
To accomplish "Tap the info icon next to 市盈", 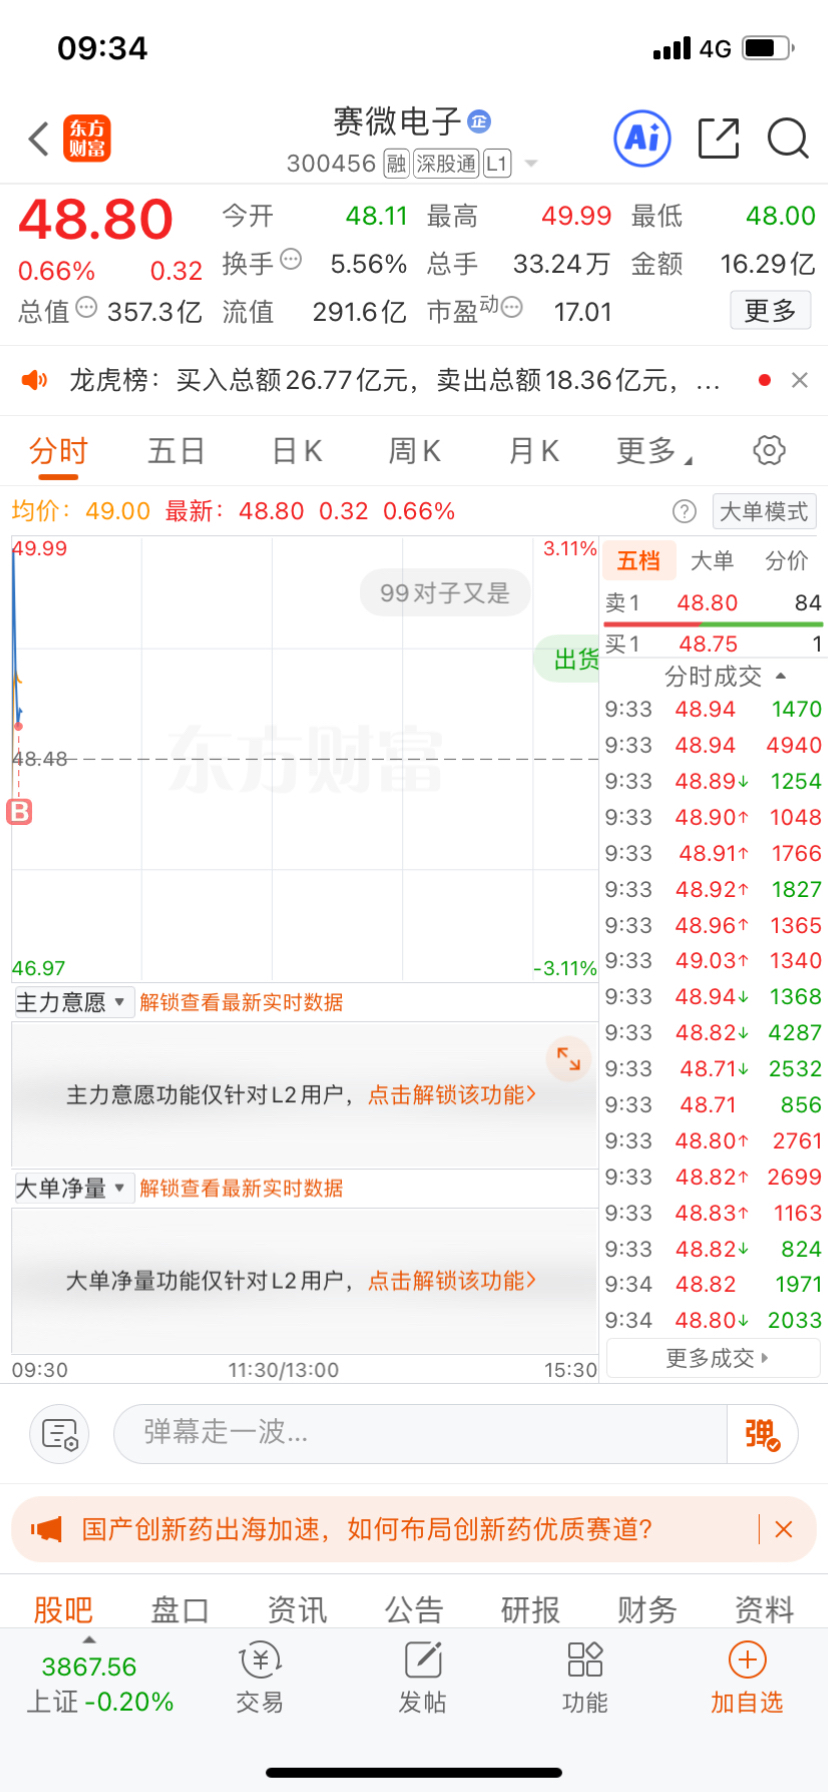I will click(512, 307).
